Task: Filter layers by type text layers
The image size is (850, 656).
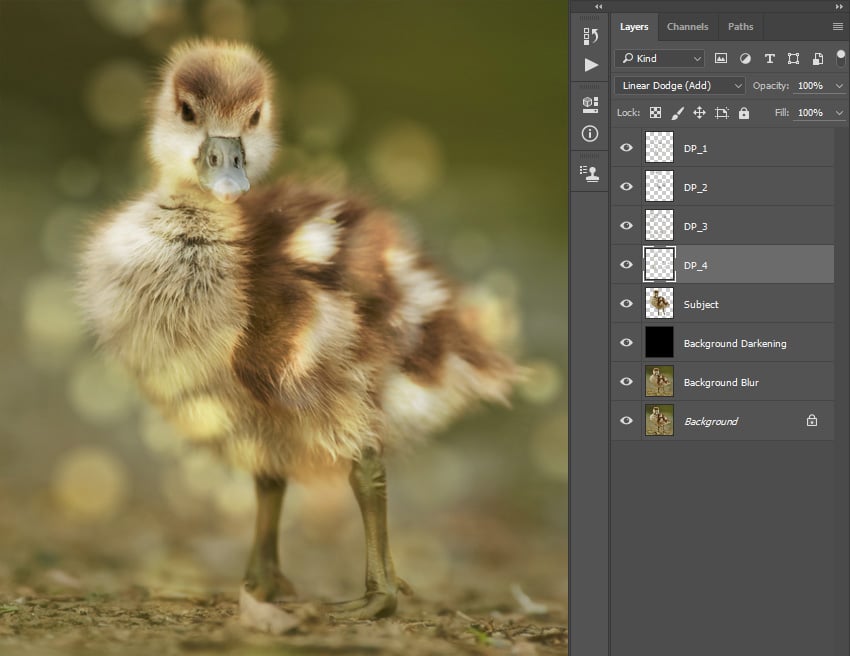Action: click(x=769, y=59)
